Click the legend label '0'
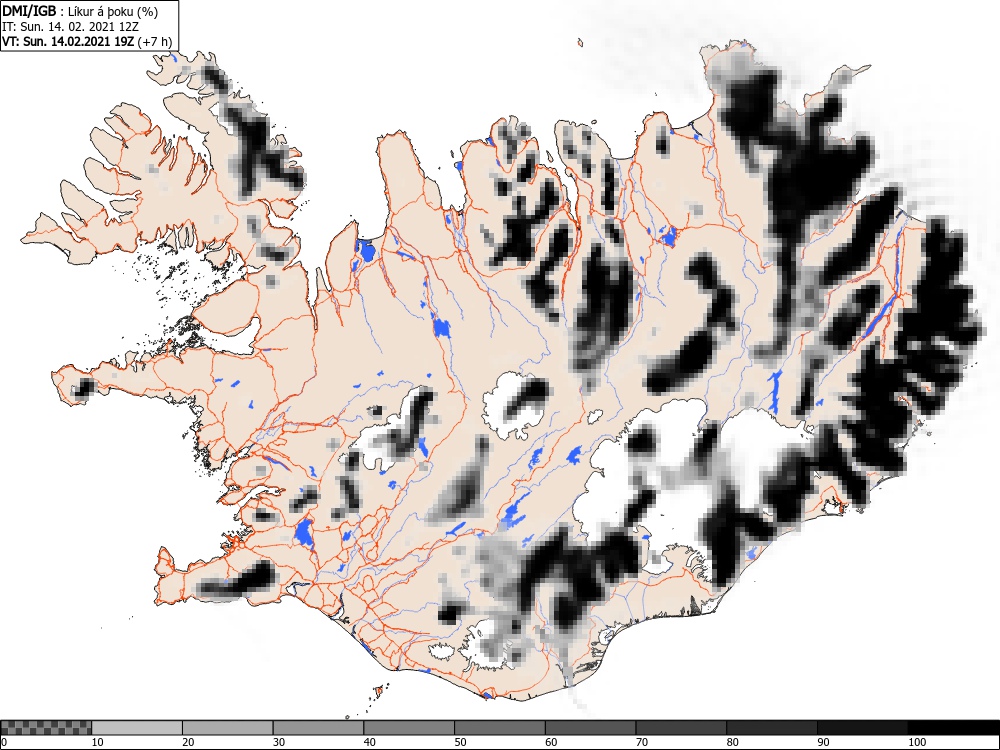 [4, 742]
